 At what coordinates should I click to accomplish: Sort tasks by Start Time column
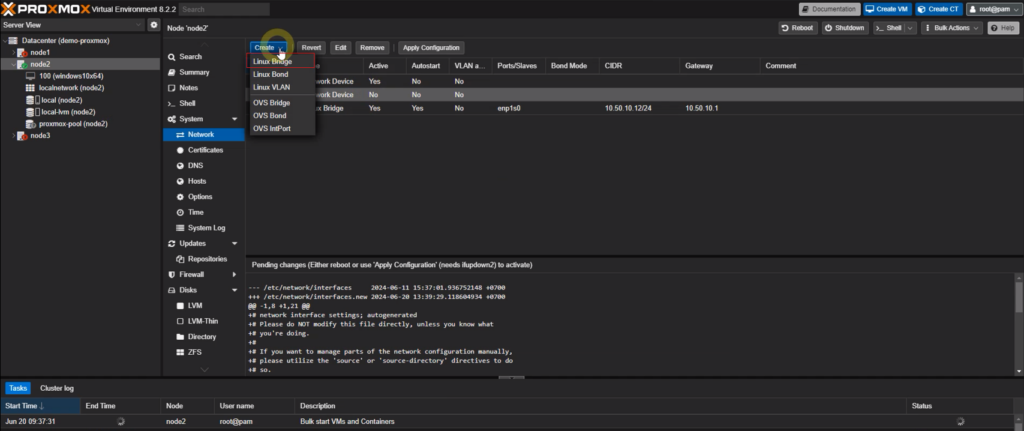(40, 406)
